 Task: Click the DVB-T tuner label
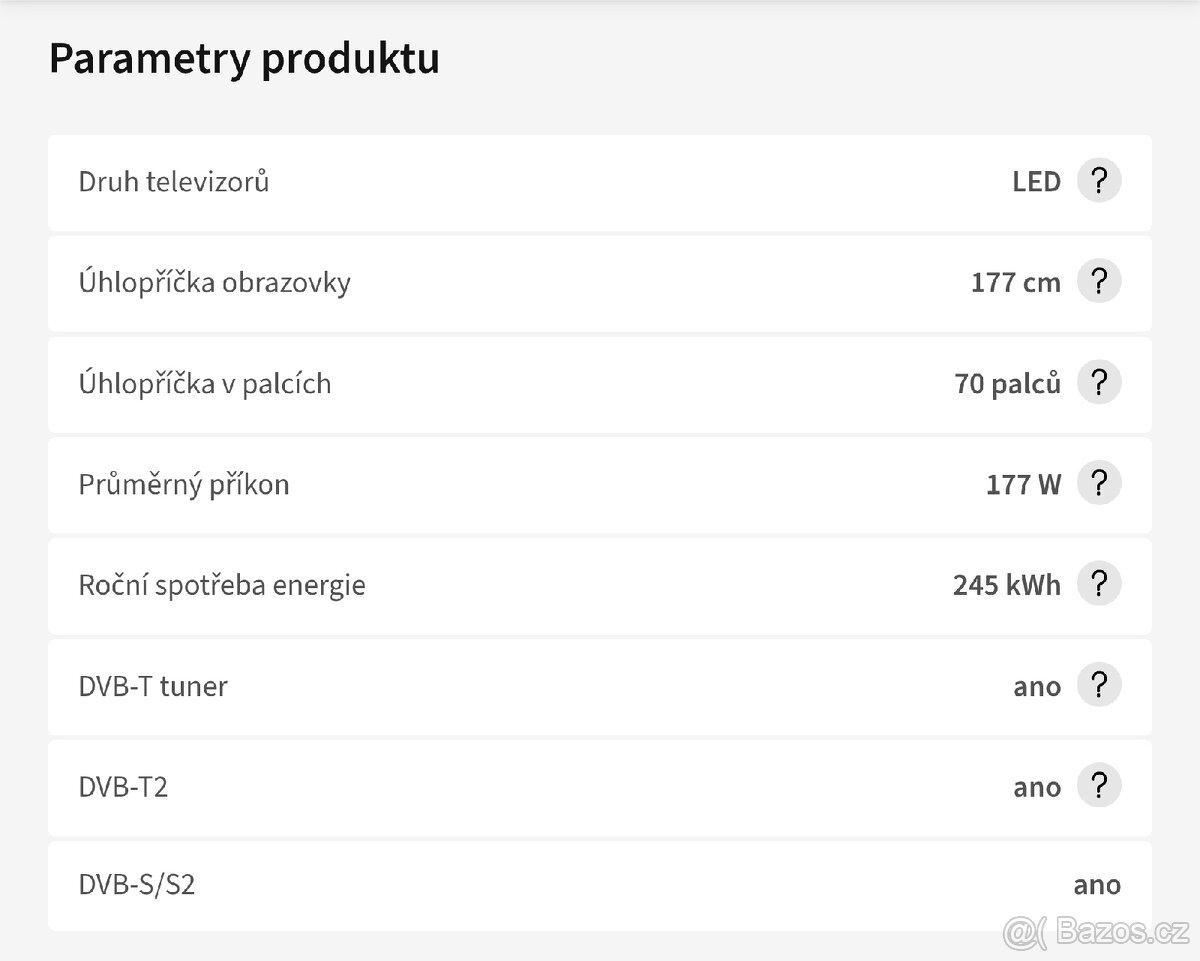(x=153, y=686)
